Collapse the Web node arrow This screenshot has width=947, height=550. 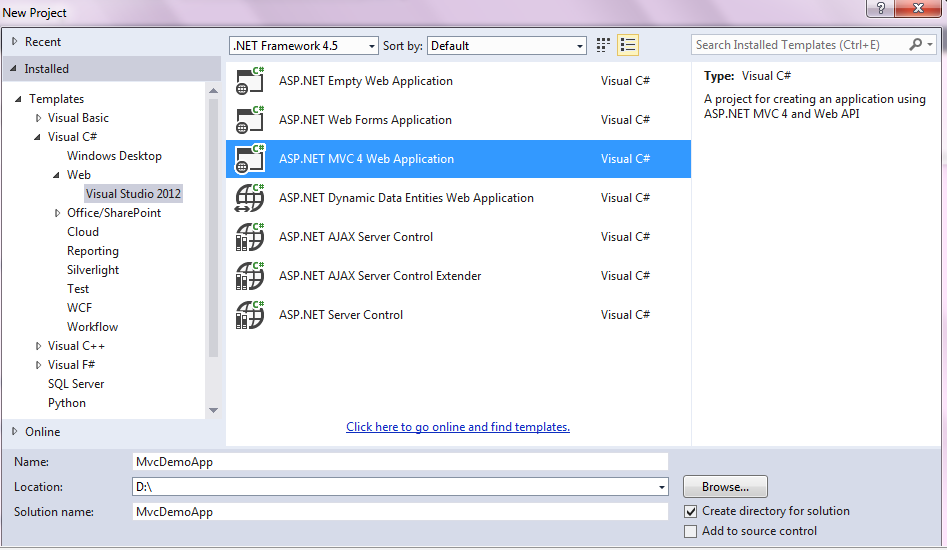(56, 175)
